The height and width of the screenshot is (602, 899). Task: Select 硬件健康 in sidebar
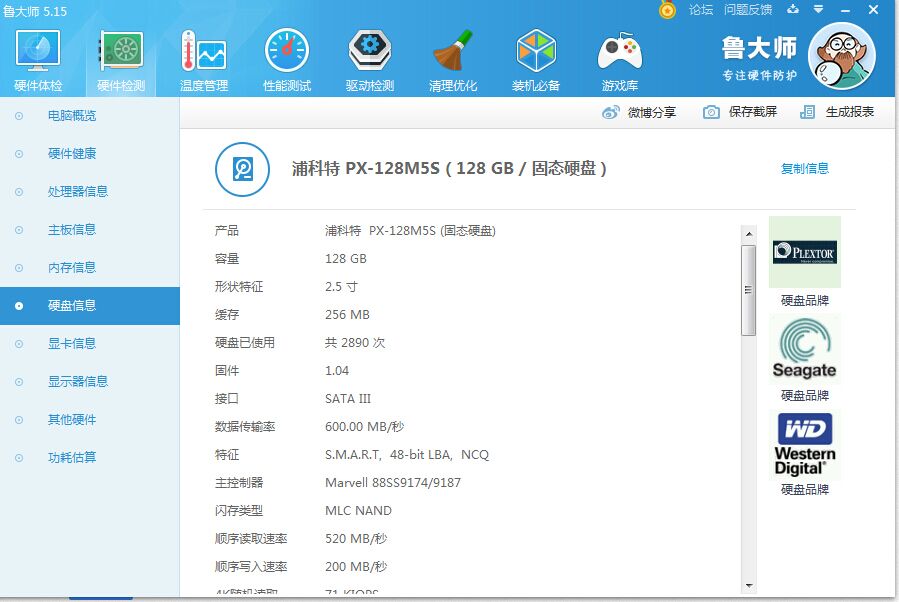point(89,154)
